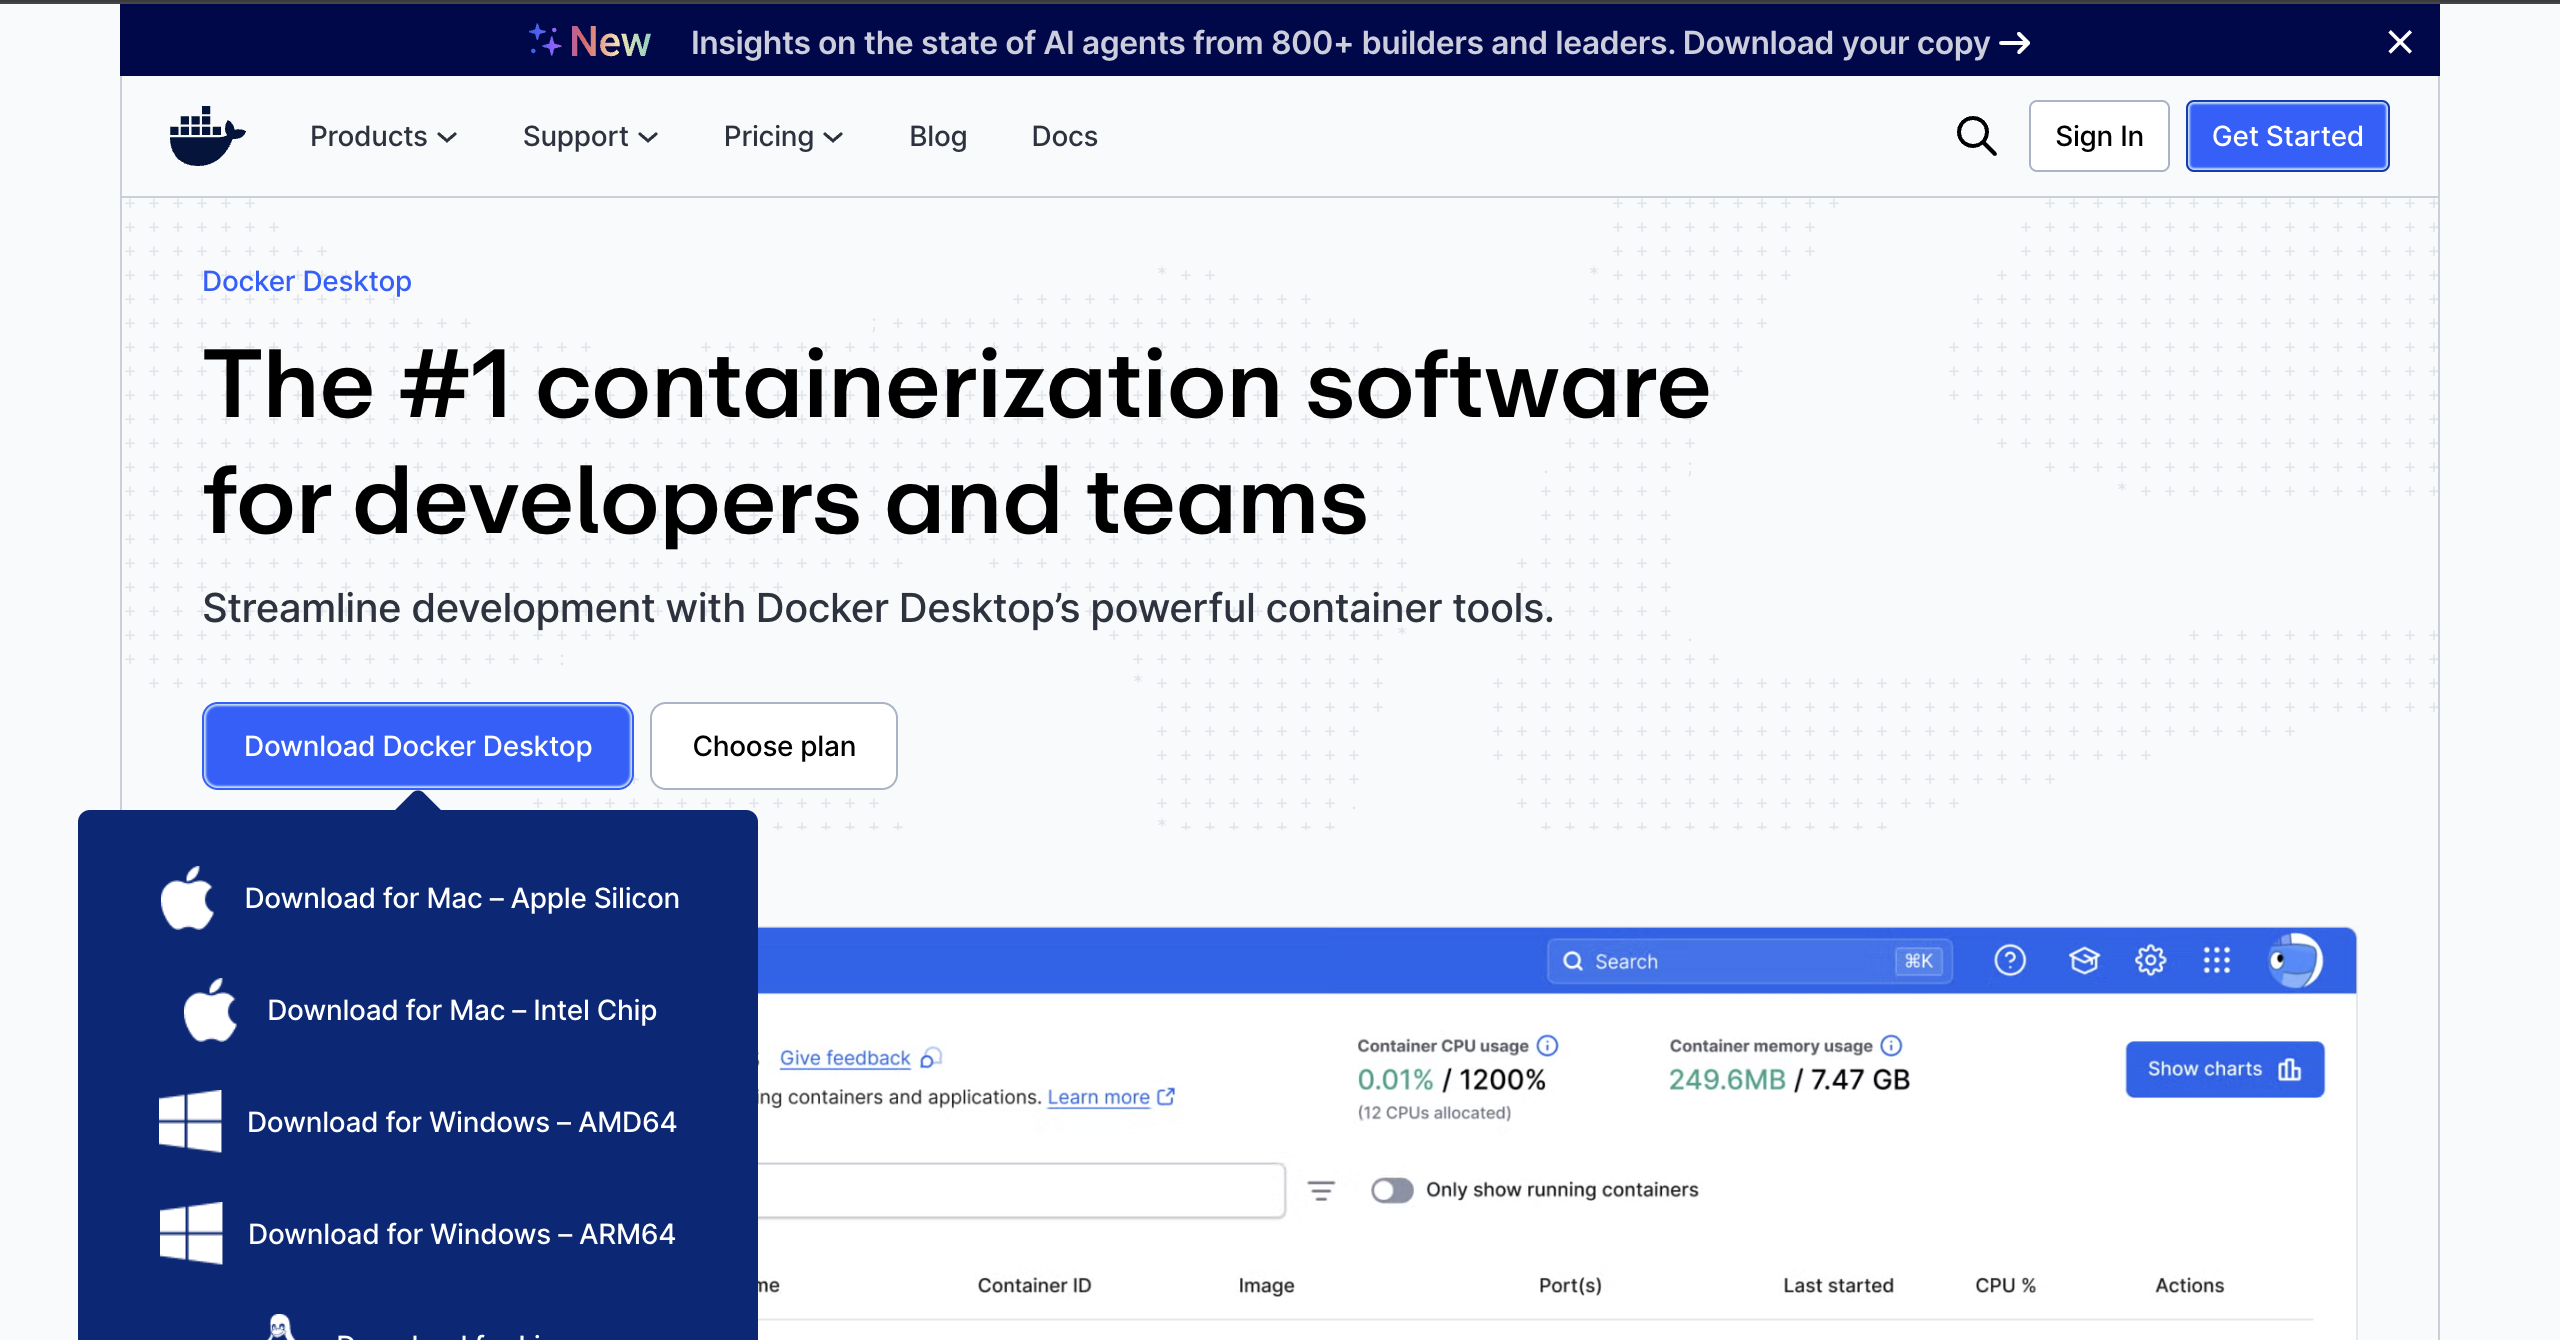
Task: Click the Container ID column header
Action: (x=1034, y=1285)
